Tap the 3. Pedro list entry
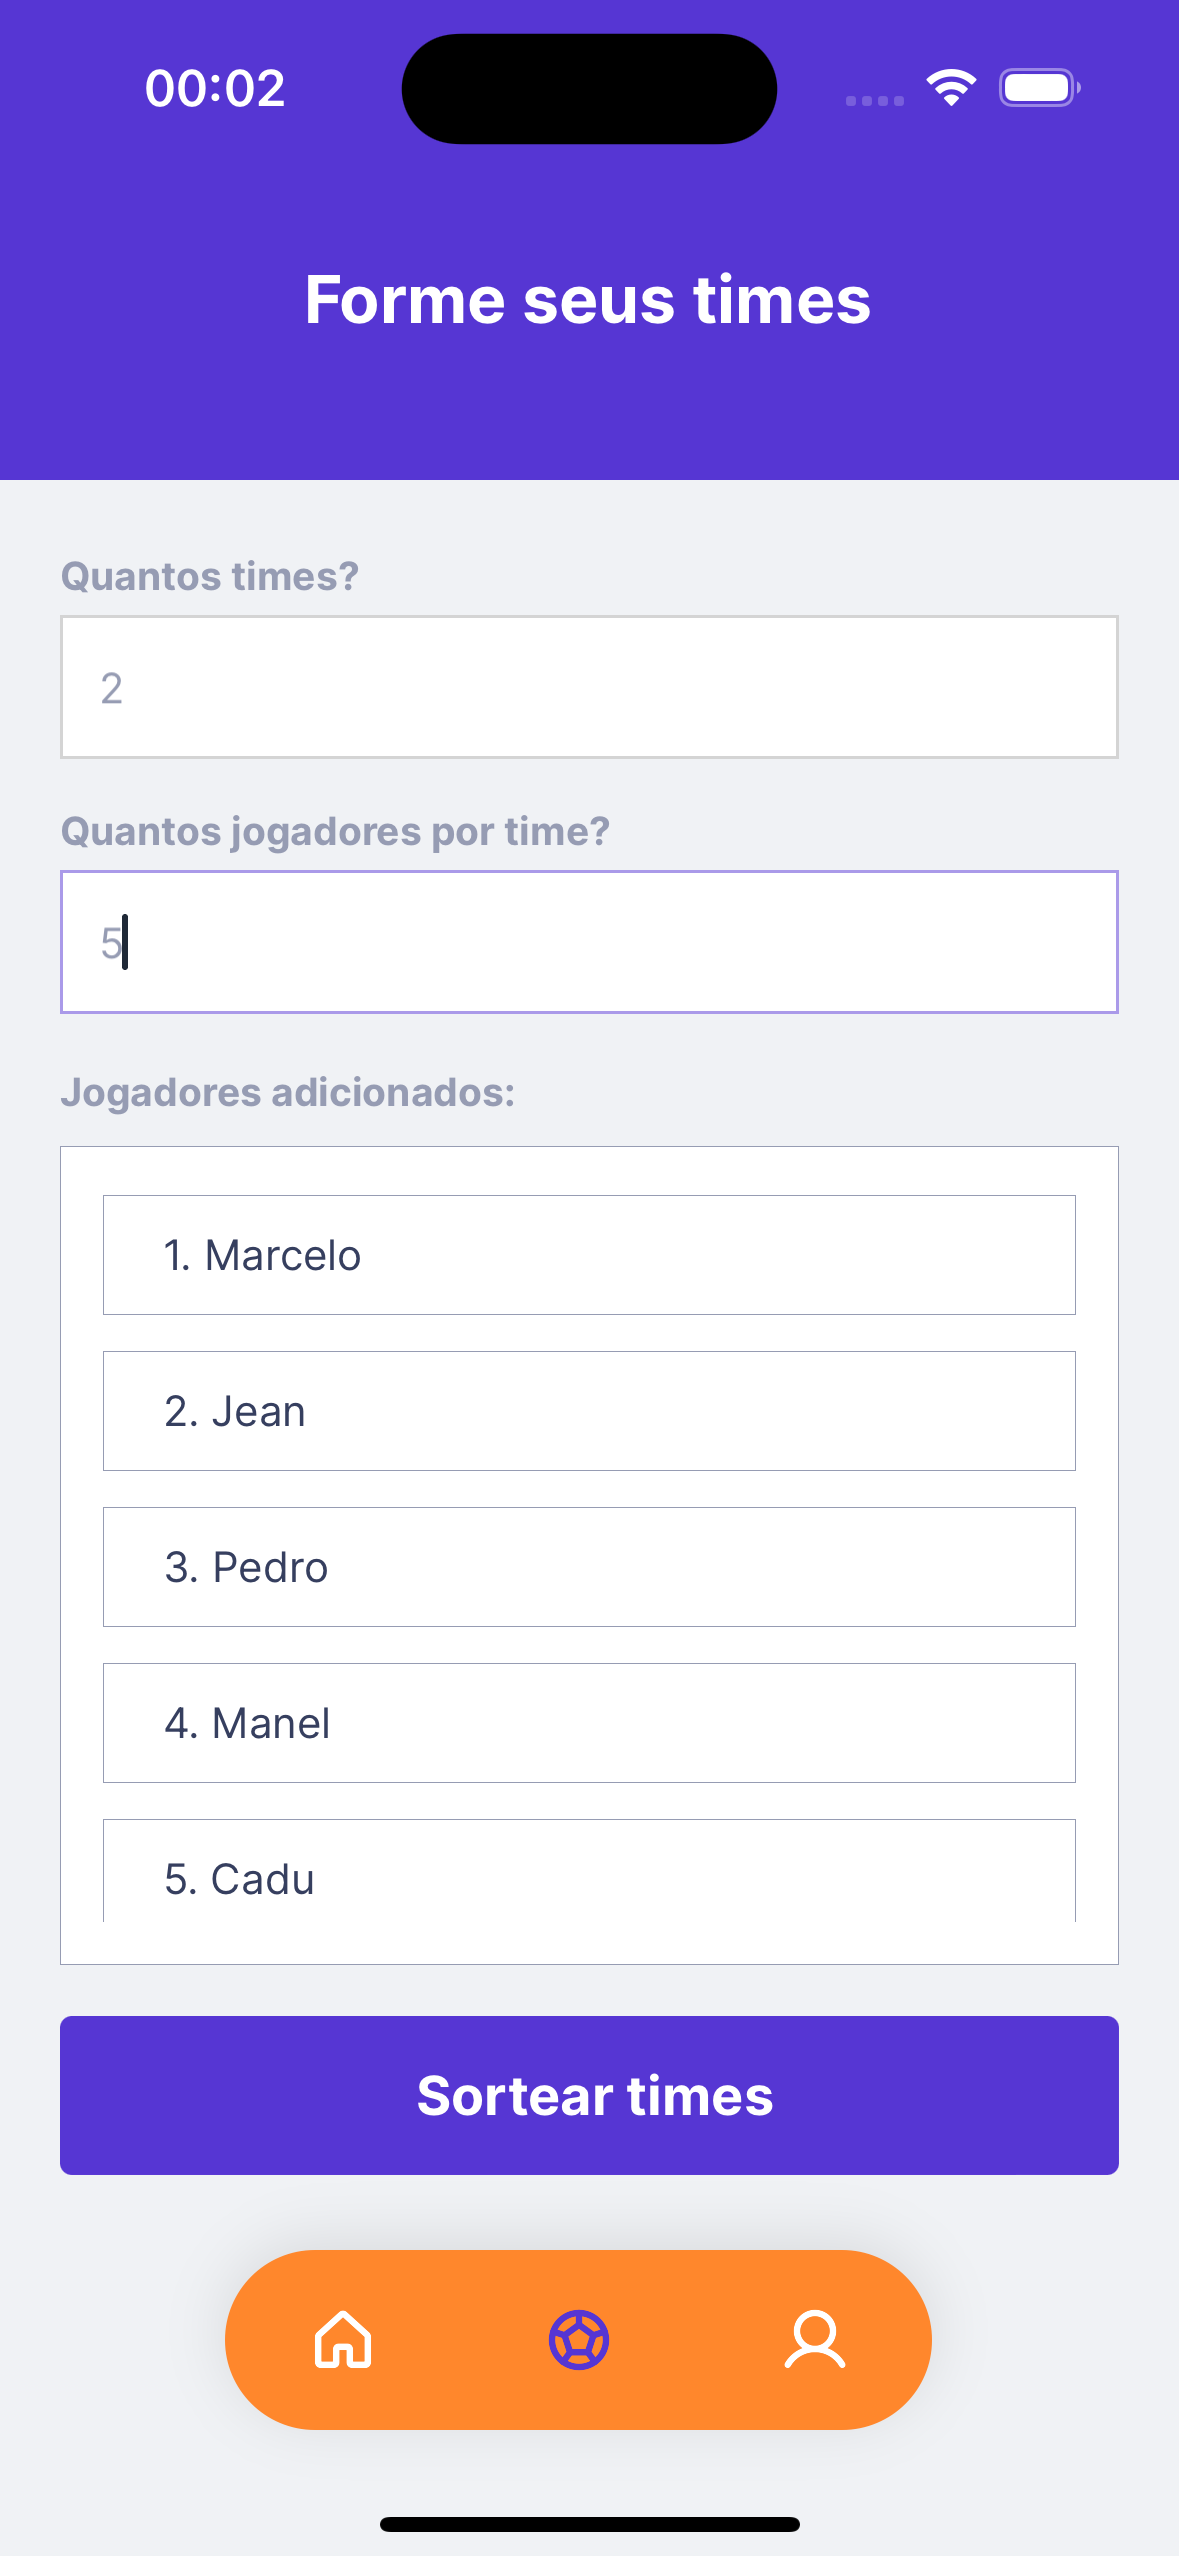This screenshot has width=1179, height=2556. click(x=589, y=1567)
